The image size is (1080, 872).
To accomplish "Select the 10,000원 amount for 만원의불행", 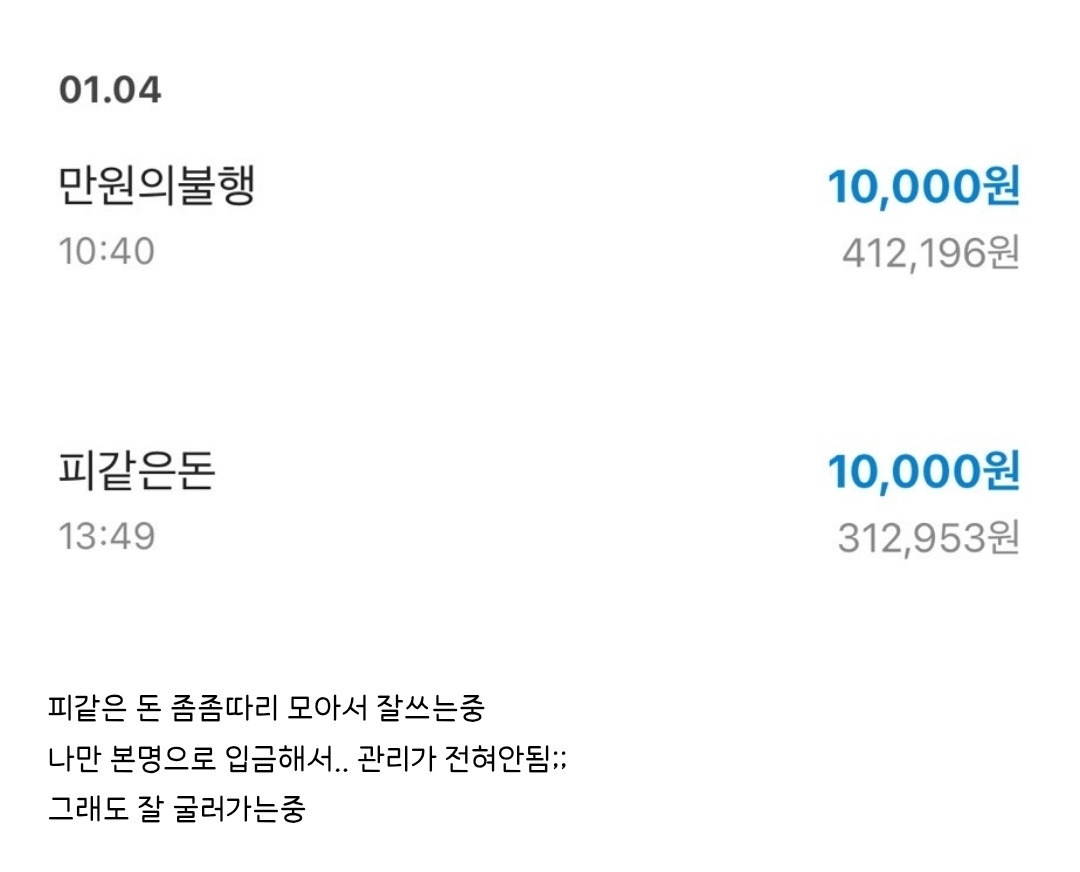I will (923, 187).
